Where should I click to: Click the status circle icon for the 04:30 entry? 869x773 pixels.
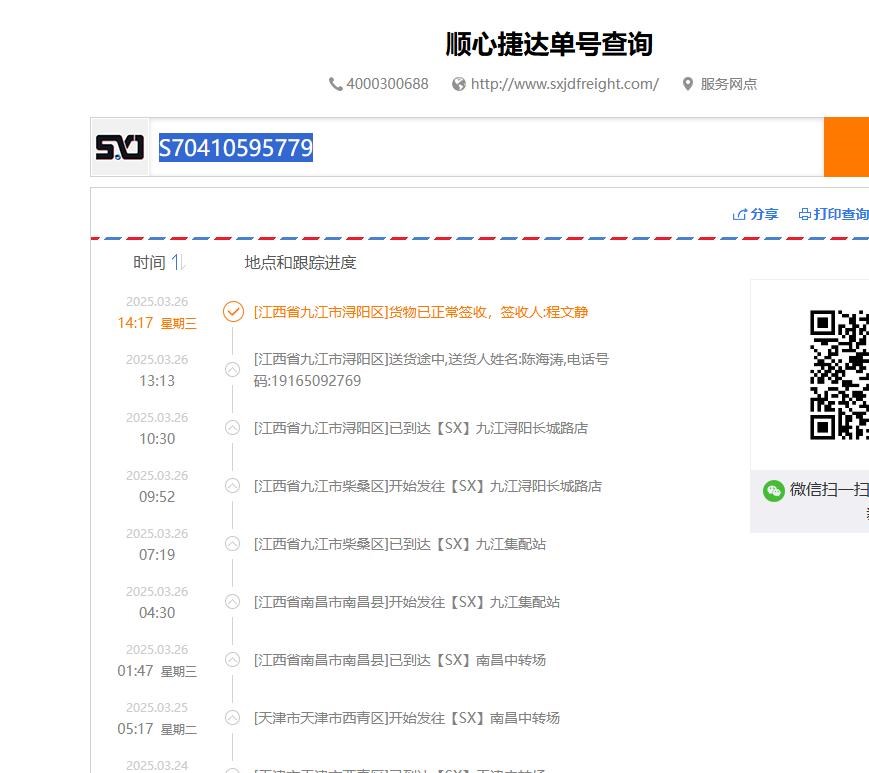coord(233,602)
